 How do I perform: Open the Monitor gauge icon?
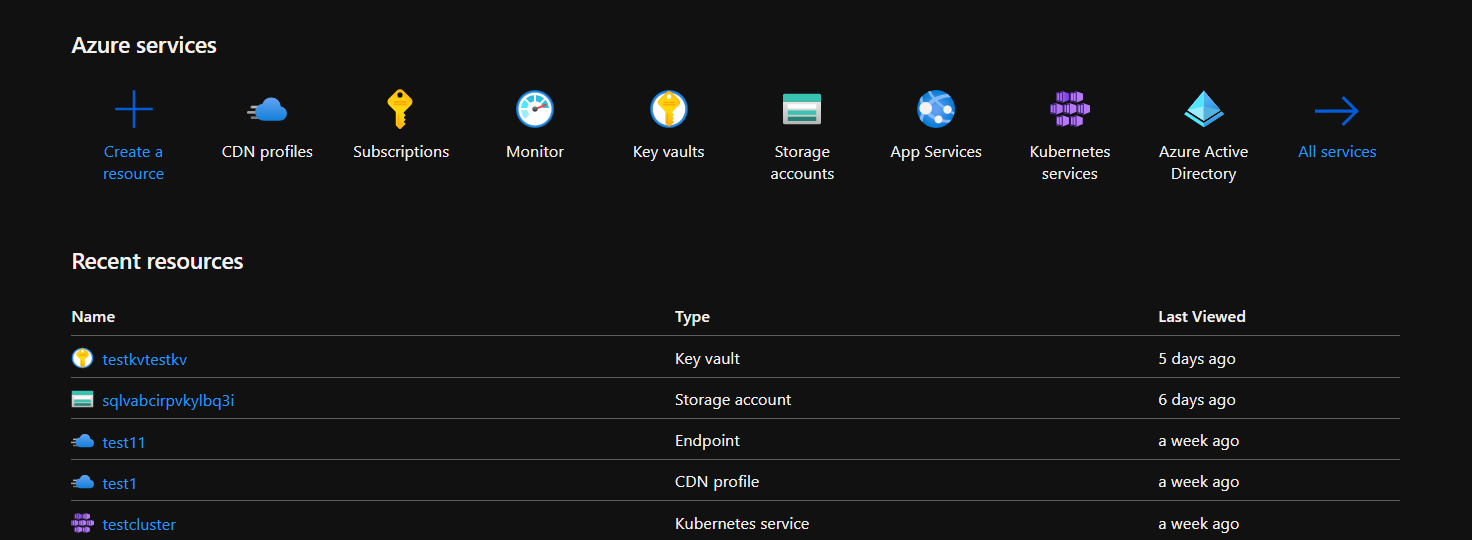point(535,109)
